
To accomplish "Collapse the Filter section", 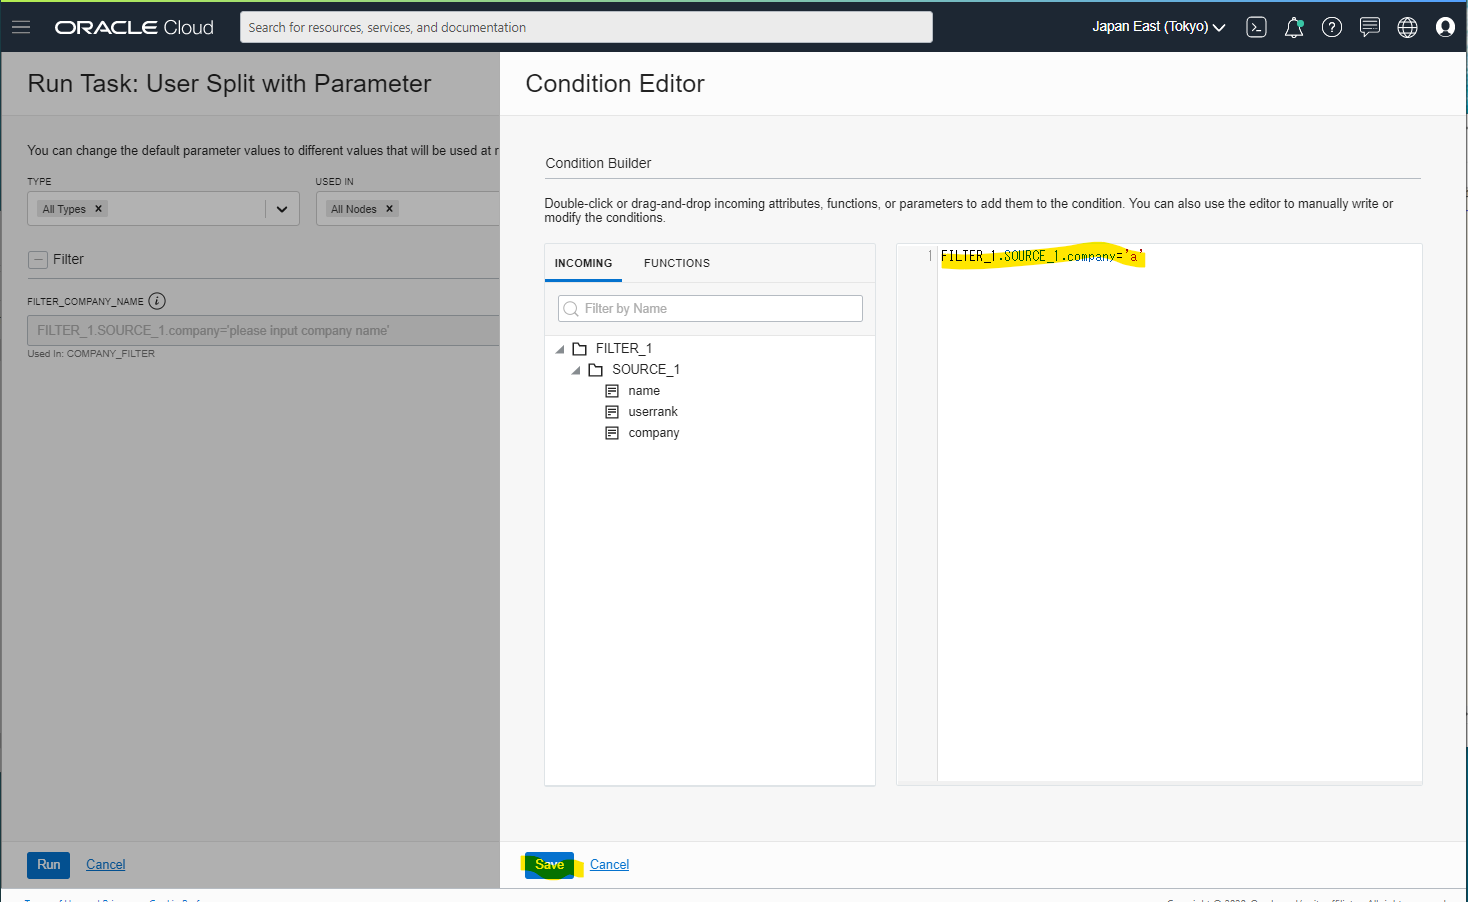I will click(38, 260).
